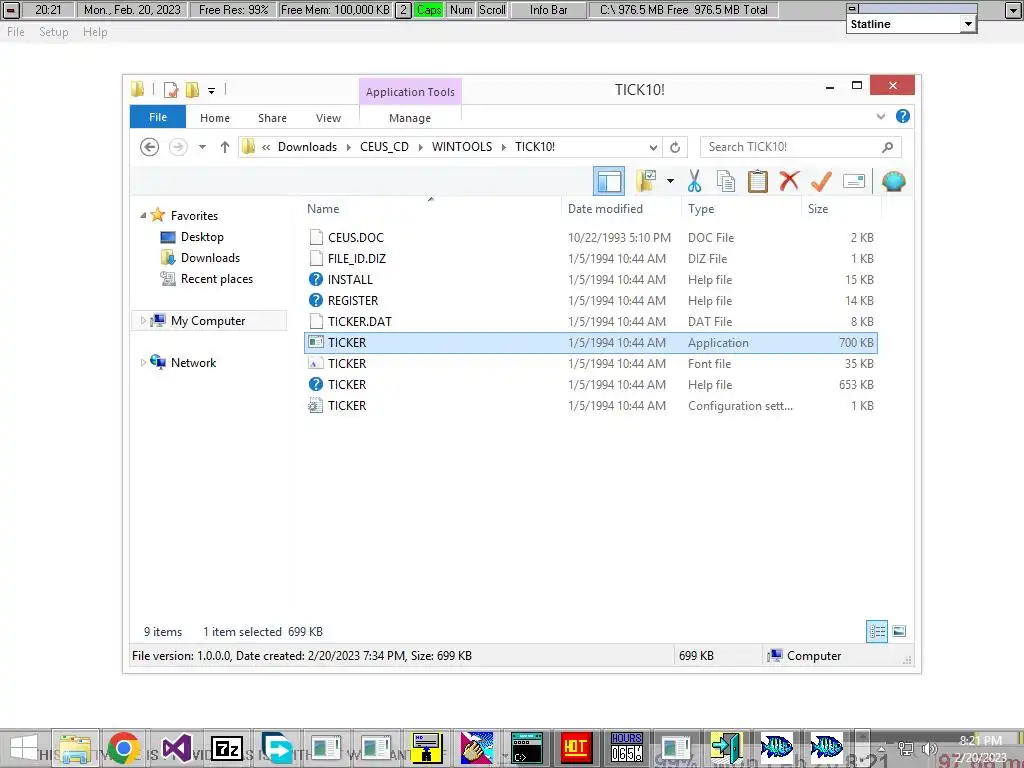Open Google Chrome from the taskbar
1024x768 pixels.
click(x=123, y=748)
